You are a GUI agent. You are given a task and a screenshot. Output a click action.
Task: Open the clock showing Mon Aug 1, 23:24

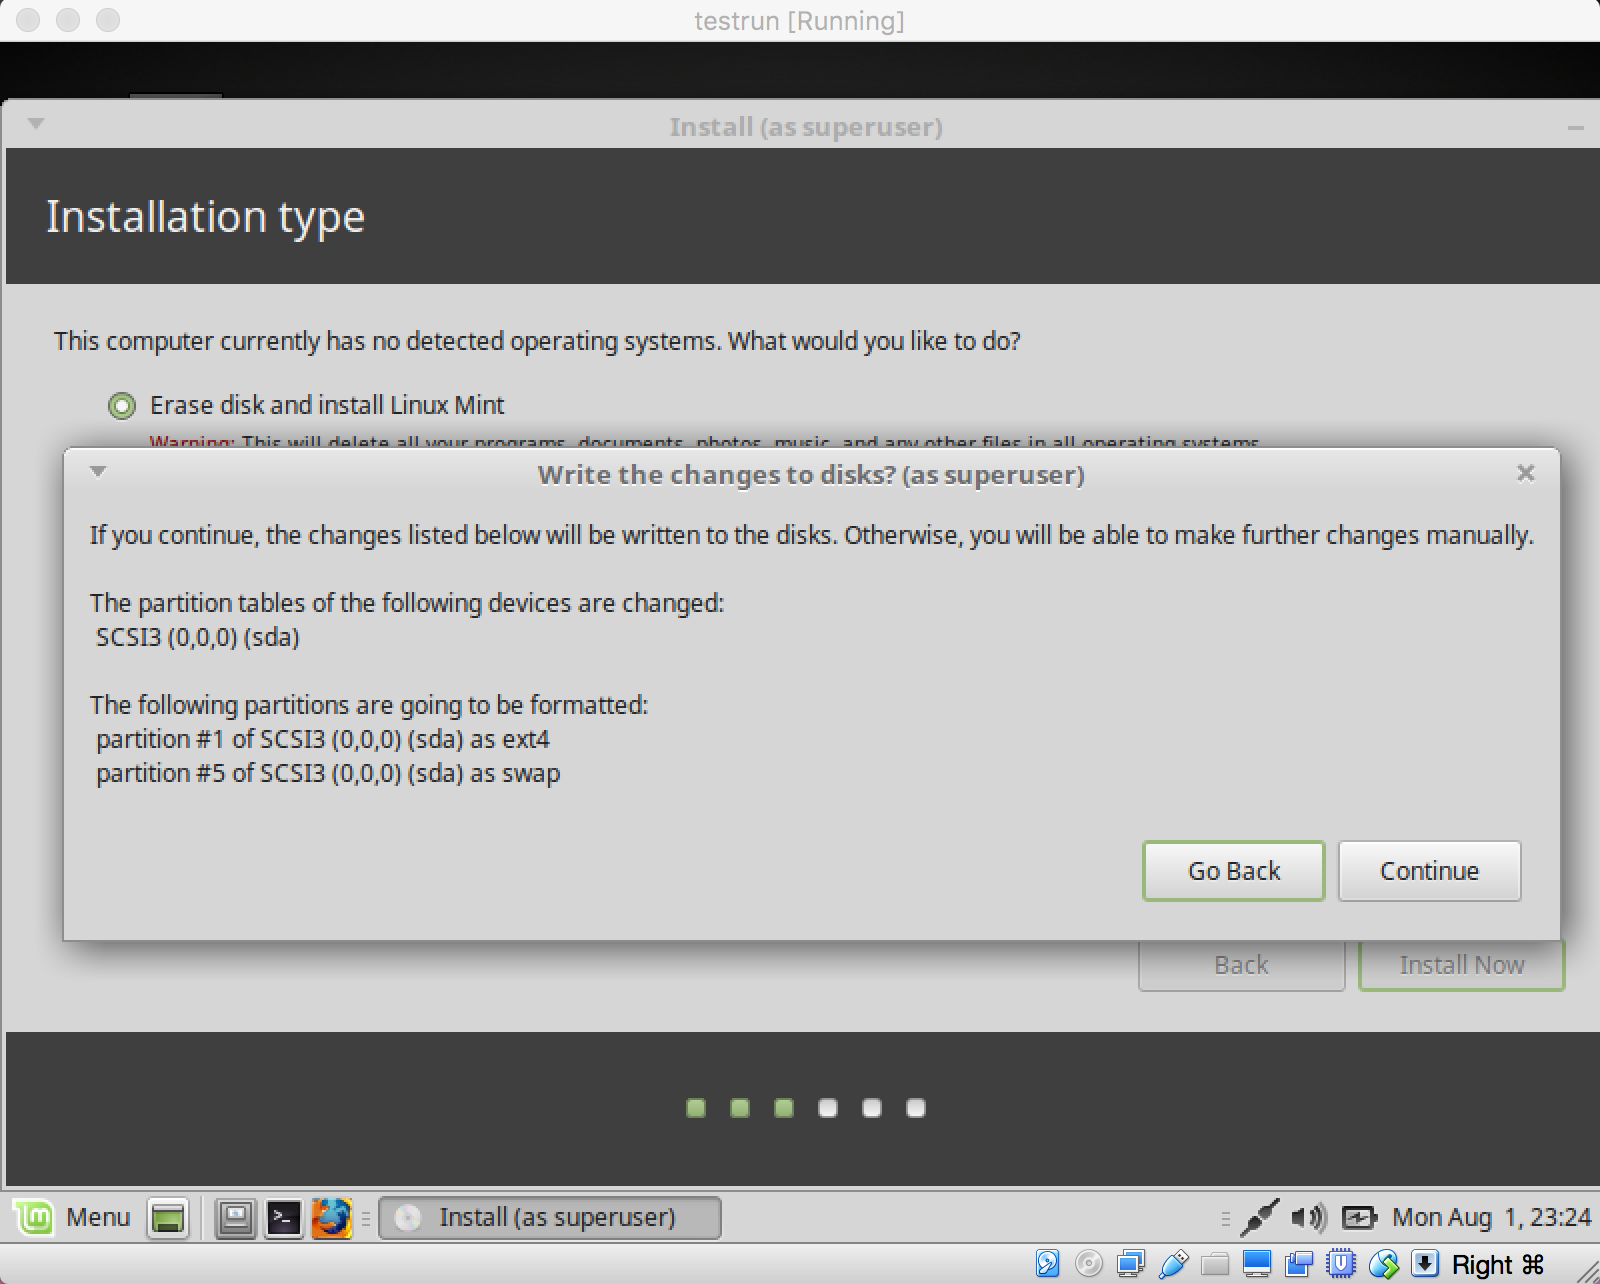coord(1491,1217)
